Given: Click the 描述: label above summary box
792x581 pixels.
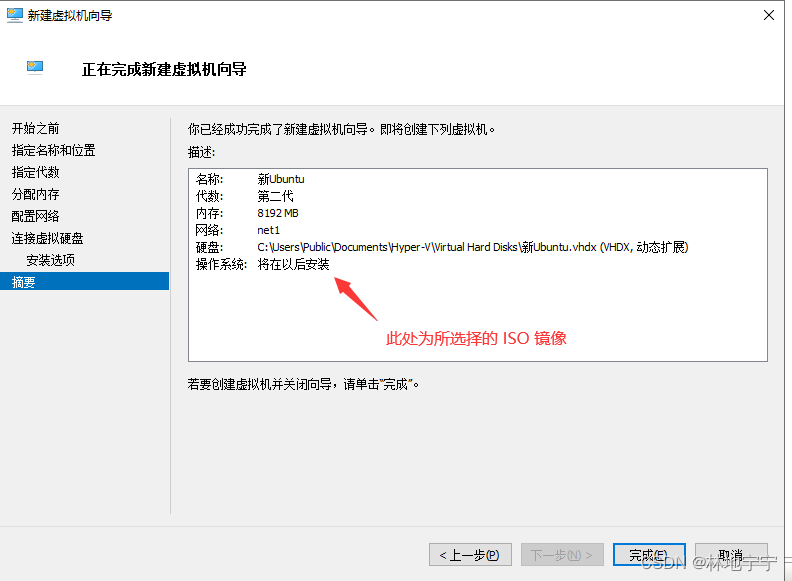Looking at the screenshot, I should (202, 152).
